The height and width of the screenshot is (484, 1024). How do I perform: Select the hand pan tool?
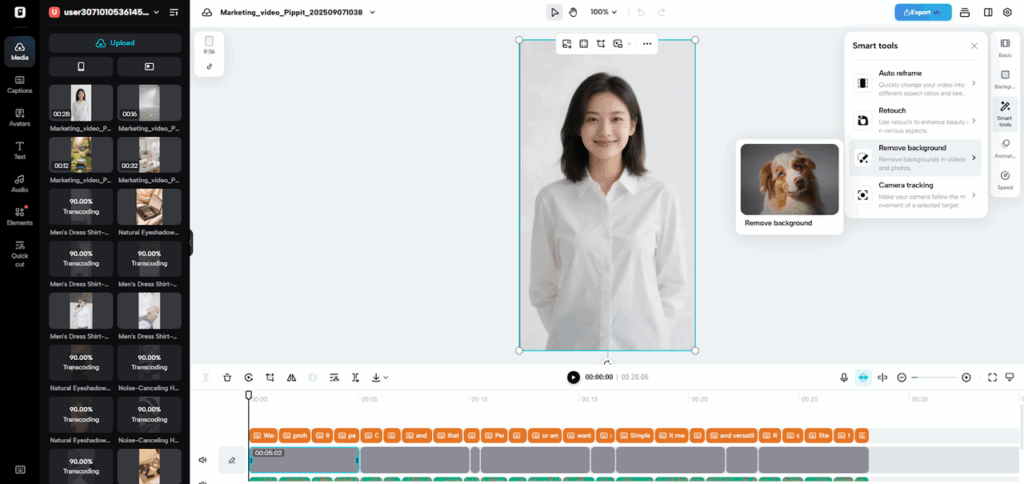pyautogui.click(x=573, y=12)
